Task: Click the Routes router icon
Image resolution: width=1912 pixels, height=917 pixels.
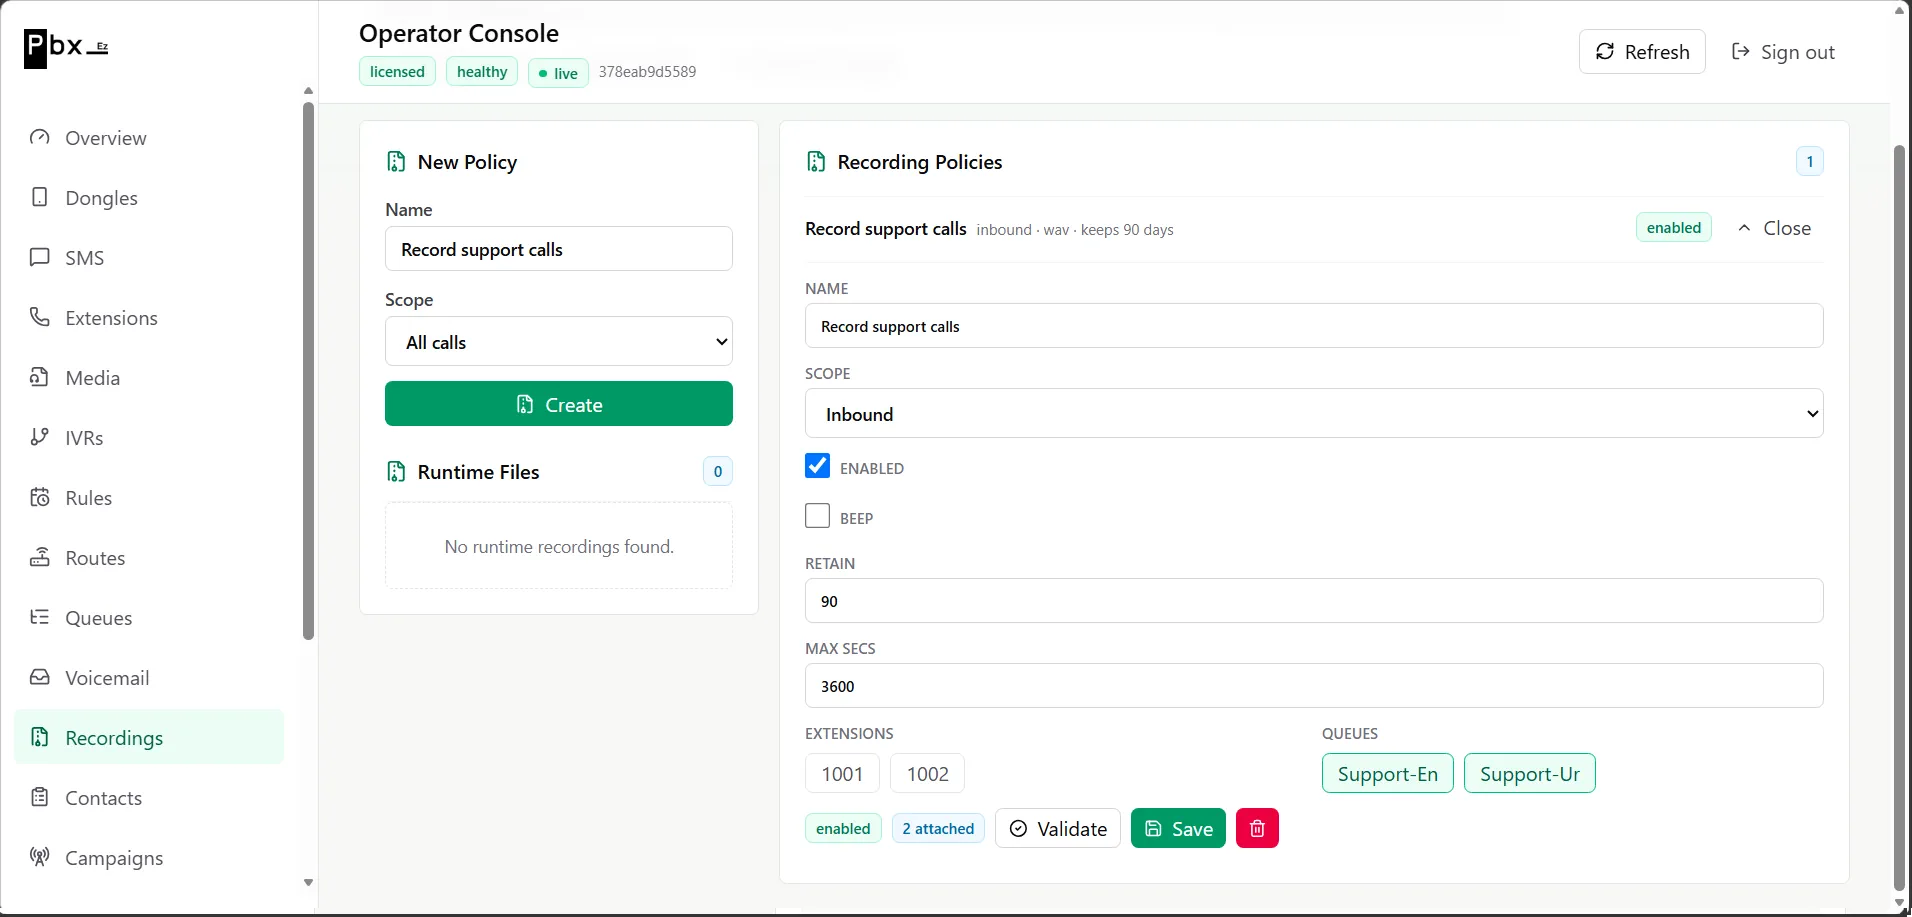Action: tap(40, 557)
